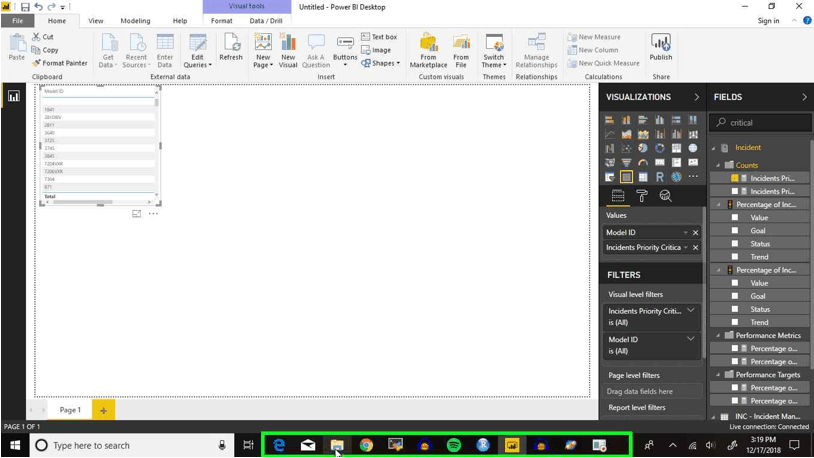This screenshot has height=458, width=814.
Task: Open the Format tab under Visual tools
Action: 222,21
